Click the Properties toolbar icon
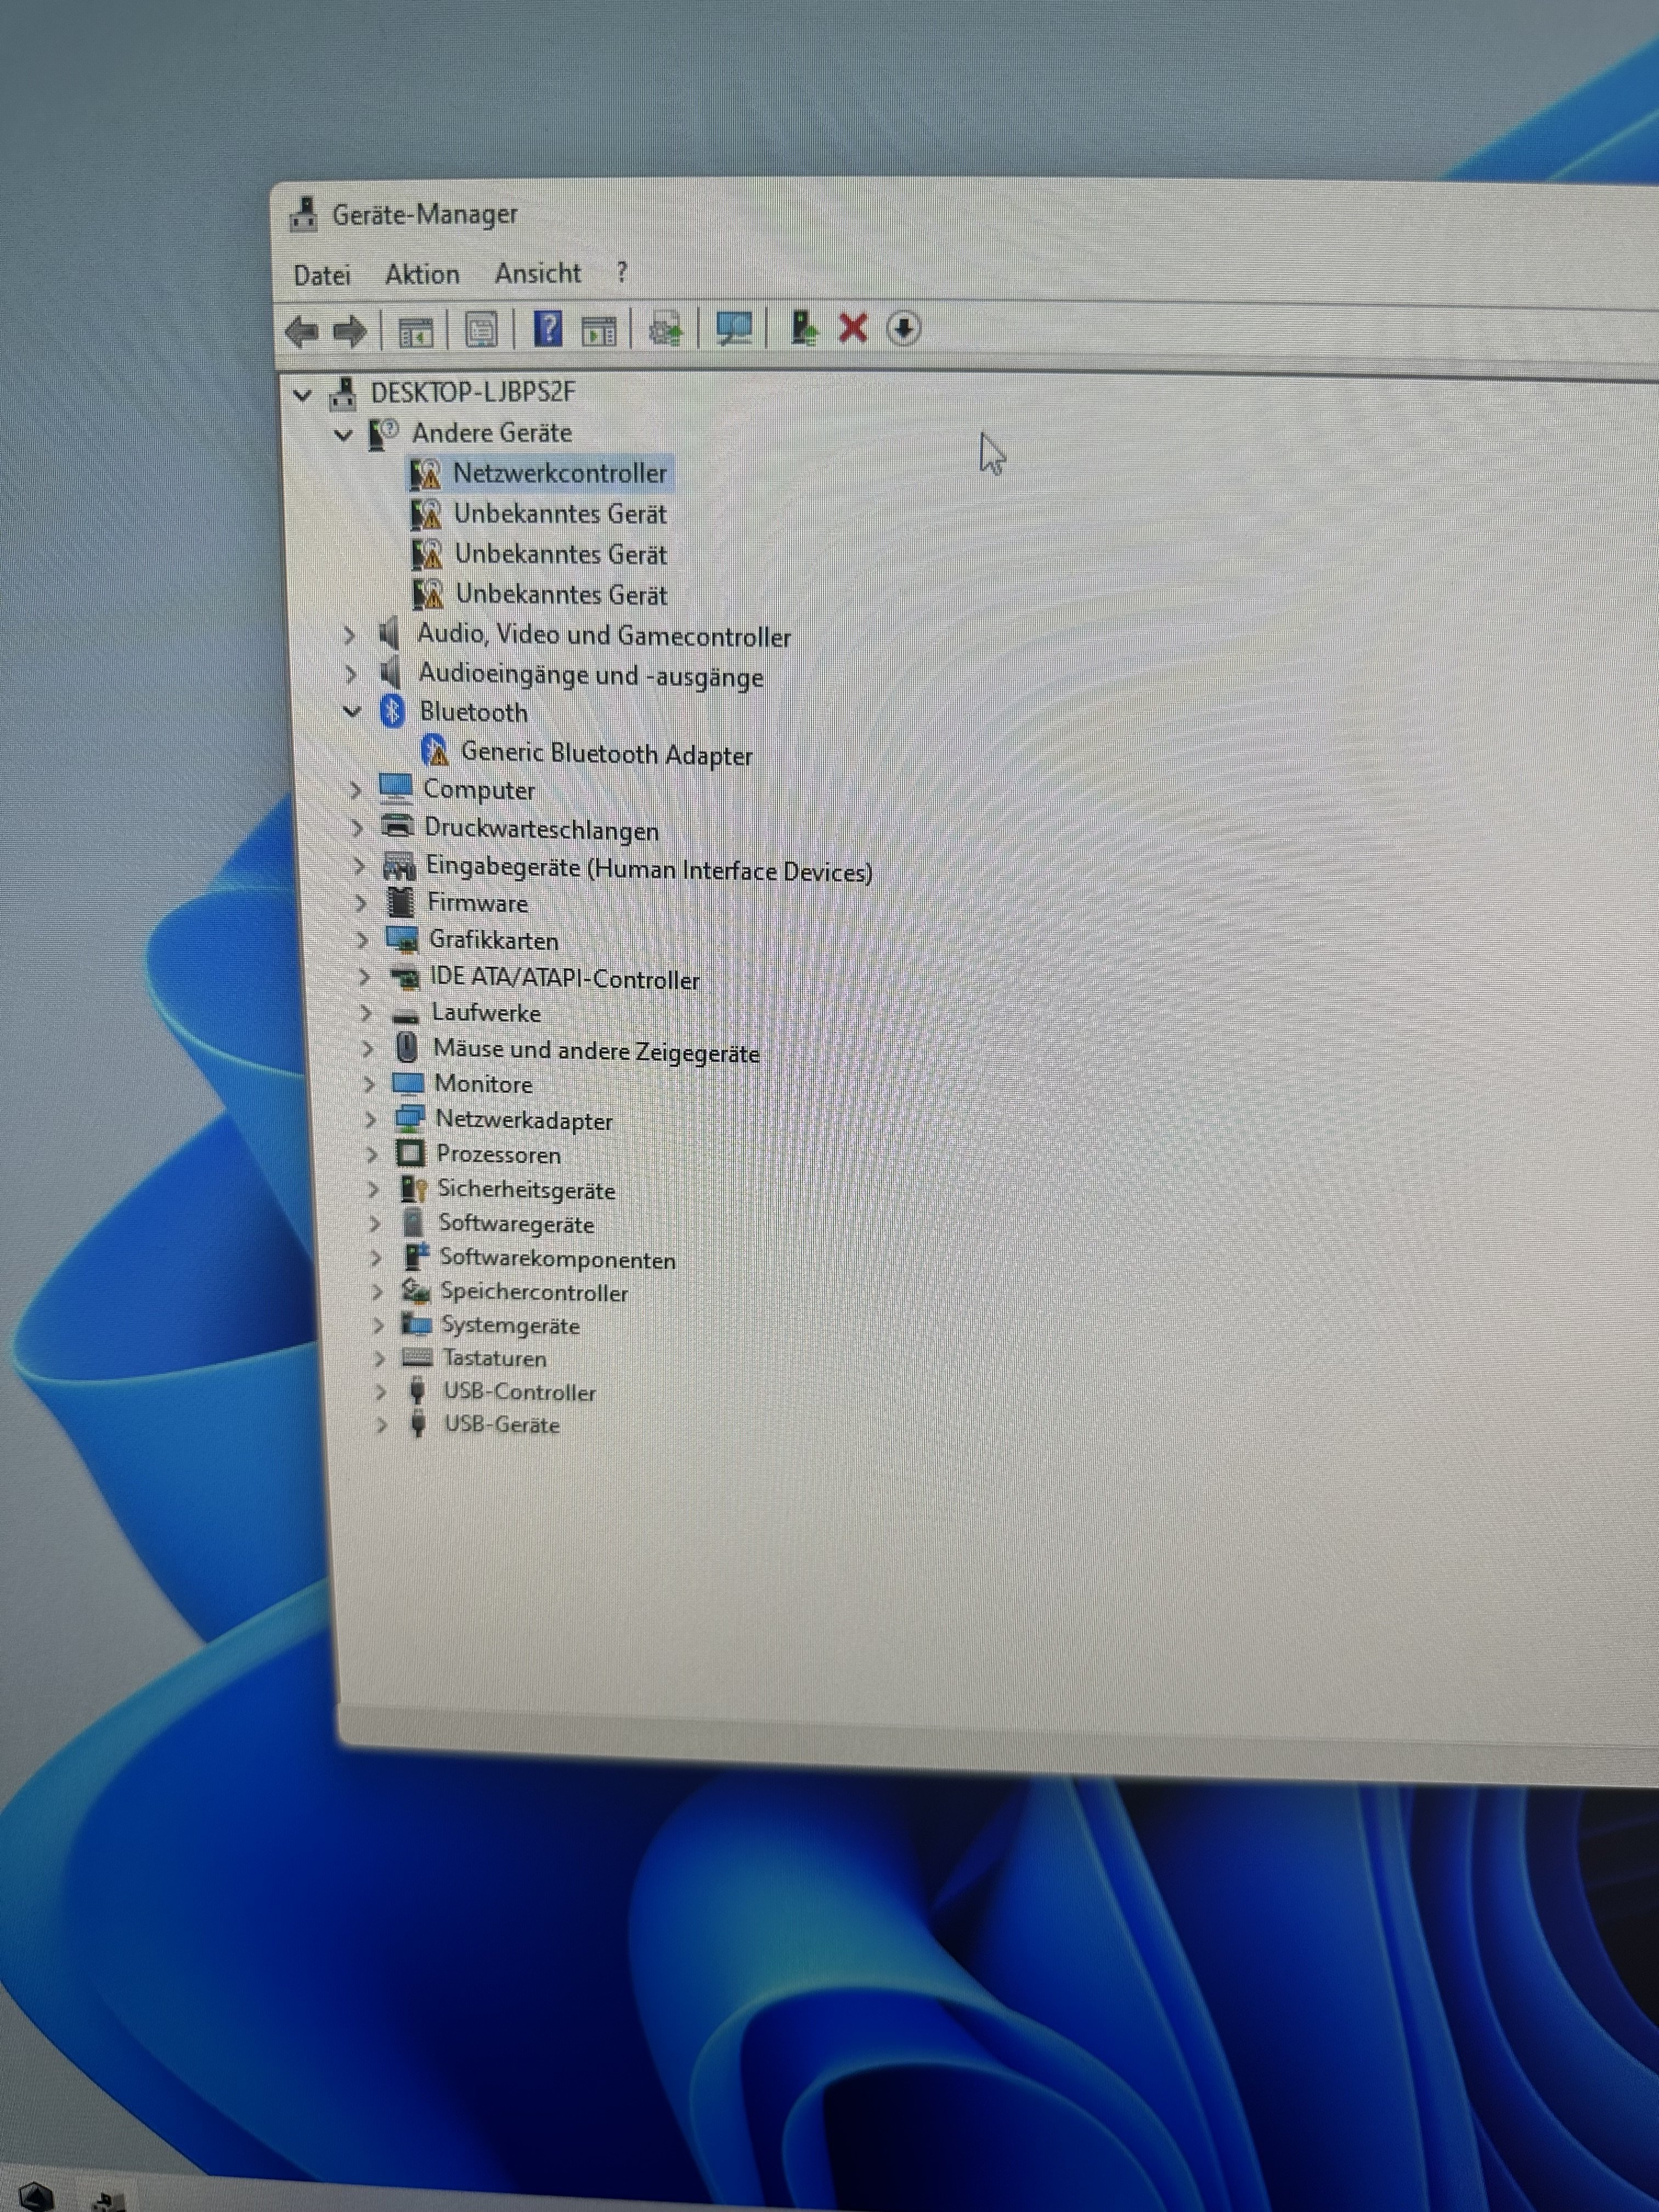 tap(481, 330)
